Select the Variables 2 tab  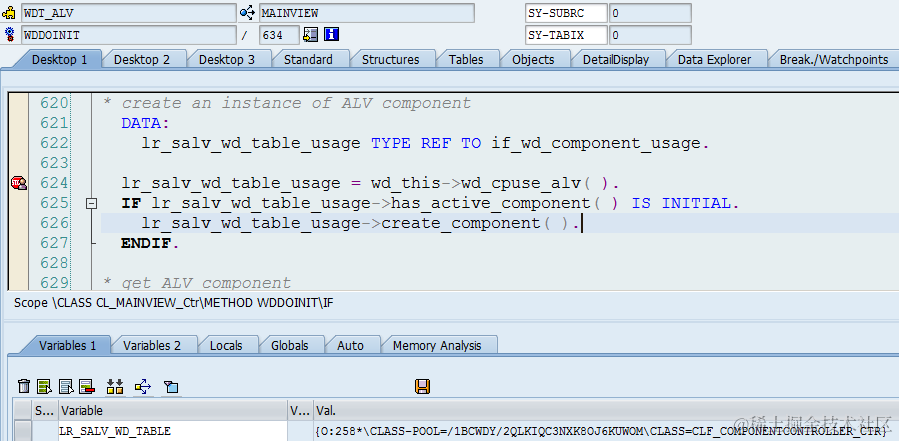[x=152, y=346]
